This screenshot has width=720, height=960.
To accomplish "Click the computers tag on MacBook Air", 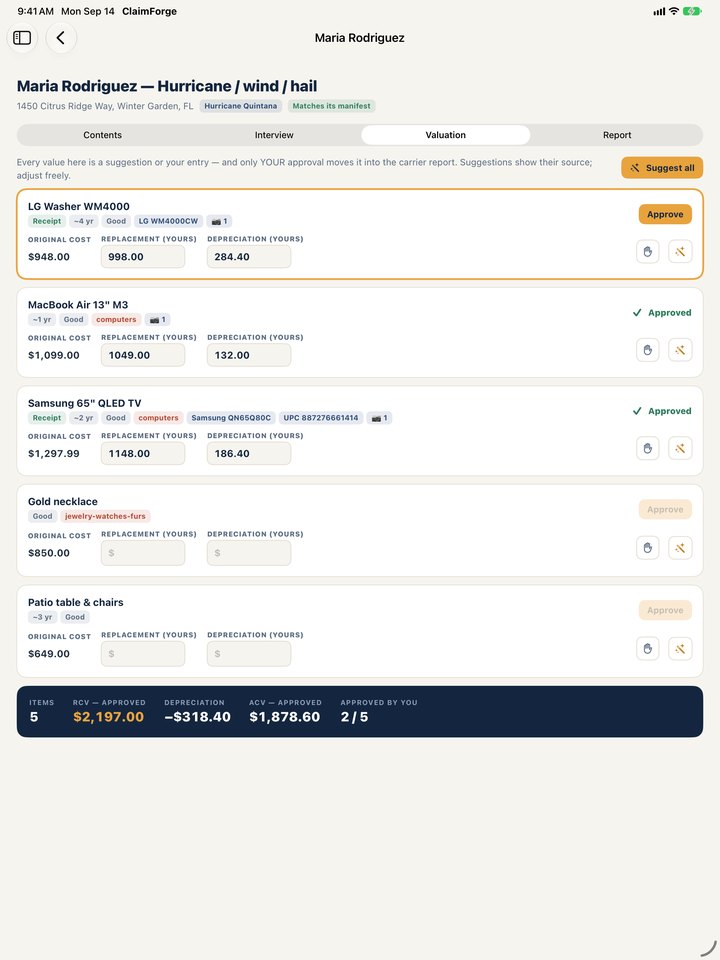I will click(116, 320).
